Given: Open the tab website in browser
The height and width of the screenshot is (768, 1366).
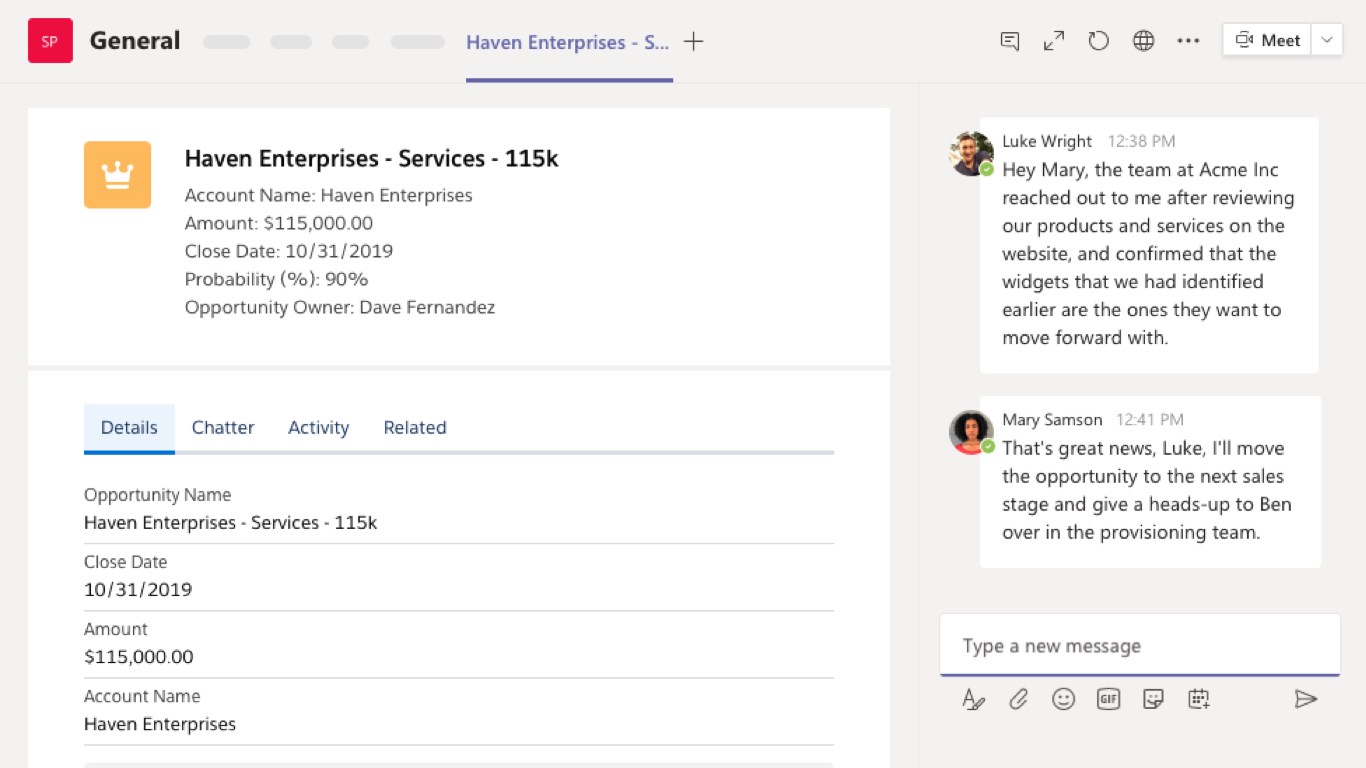Looking at the screenshot, I should pos(1143,40).
